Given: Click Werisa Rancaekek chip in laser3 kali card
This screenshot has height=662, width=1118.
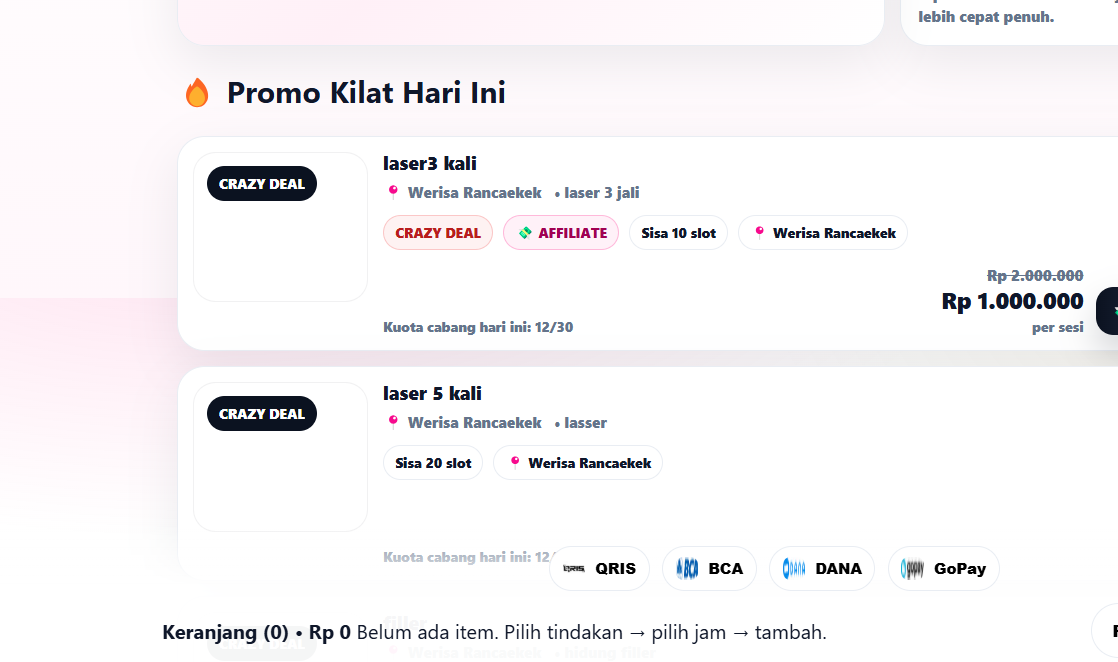Looking at the screenshot, I should [823, 233].
